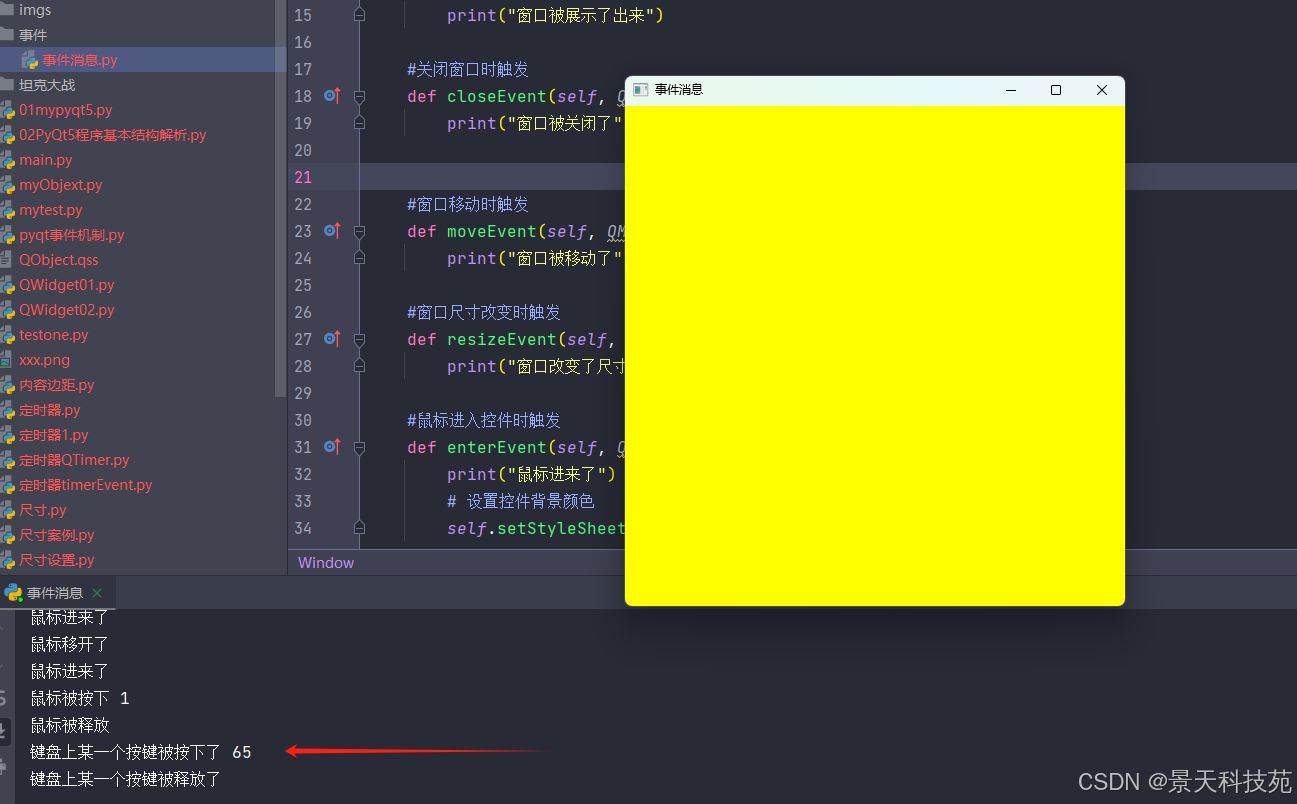
Task: Close the 事件消息 run tab
Action: [97, 593]
